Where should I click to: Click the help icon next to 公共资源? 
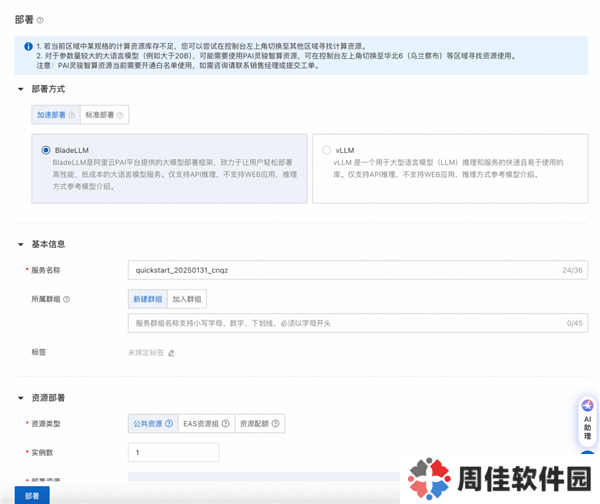[x=169, y=424]
